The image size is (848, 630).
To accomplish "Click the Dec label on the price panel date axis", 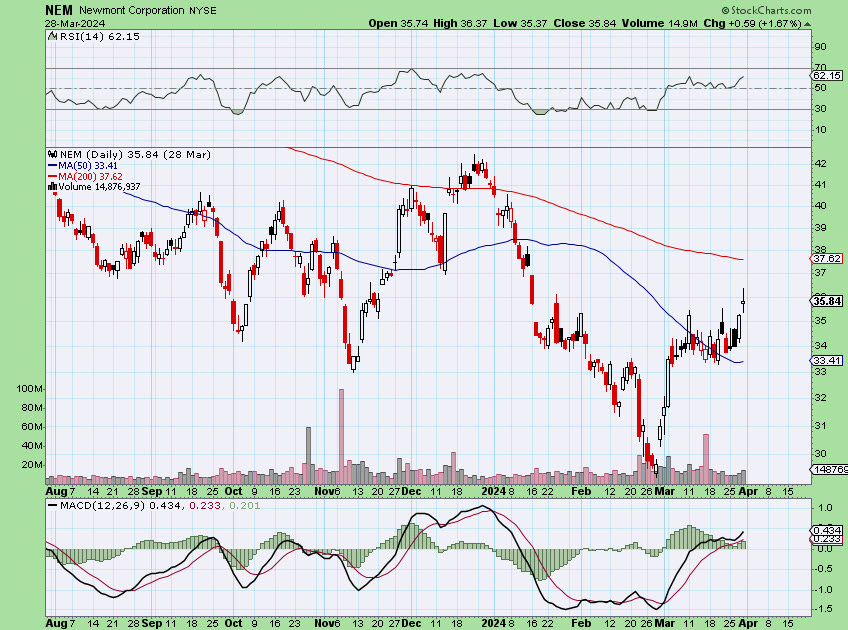I will coord(412,492).
